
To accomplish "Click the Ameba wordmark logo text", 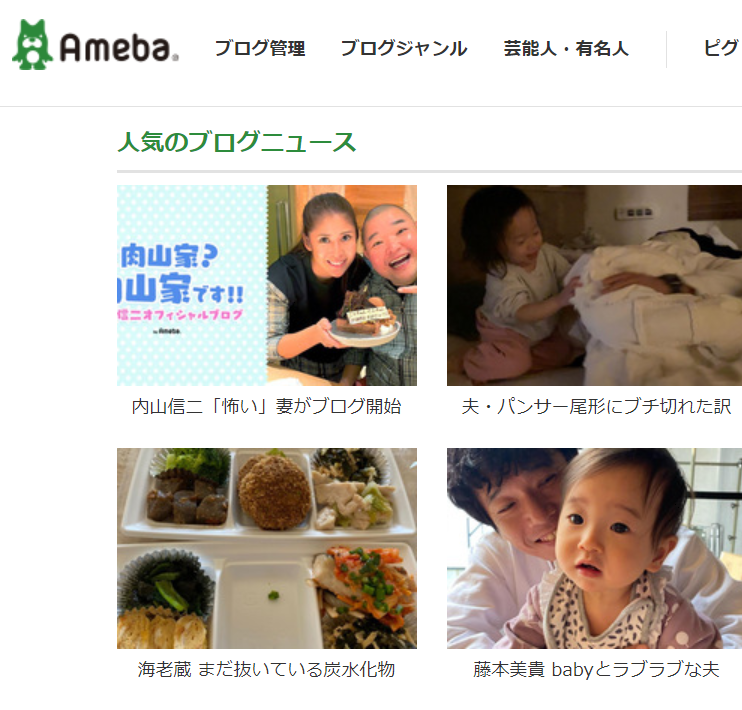I will [119, 48].
